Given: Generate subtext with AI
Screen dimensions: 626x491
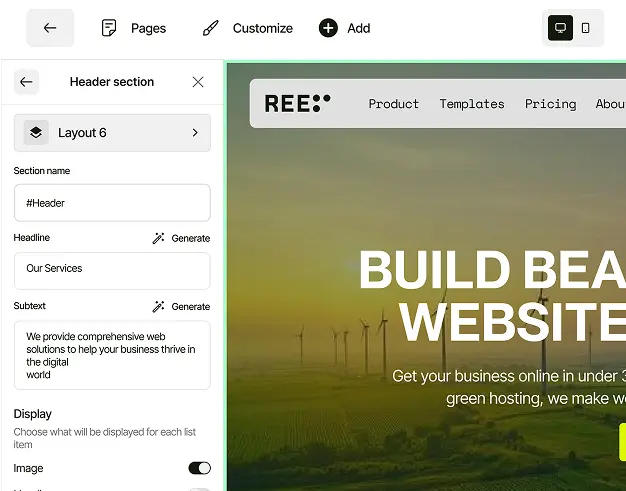Looking at the screenshot, I should coord(181,306).
